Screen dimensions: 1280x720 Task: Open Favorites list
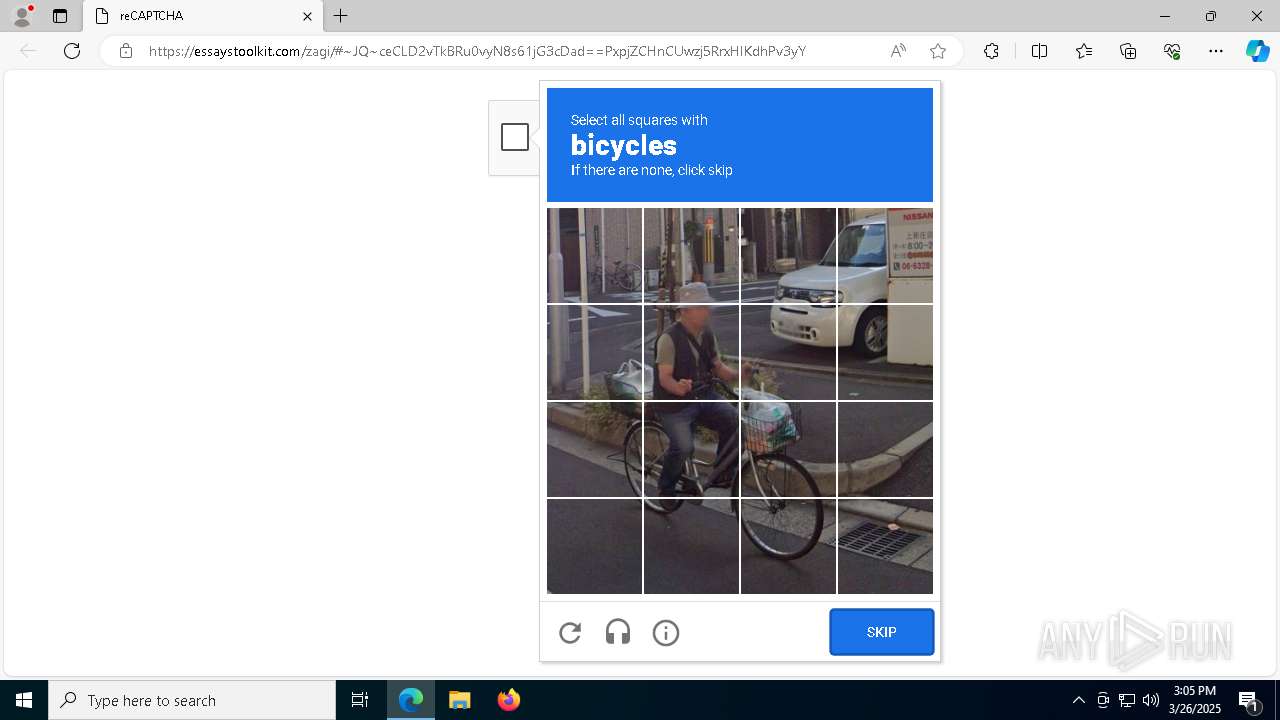(1084, 51)
